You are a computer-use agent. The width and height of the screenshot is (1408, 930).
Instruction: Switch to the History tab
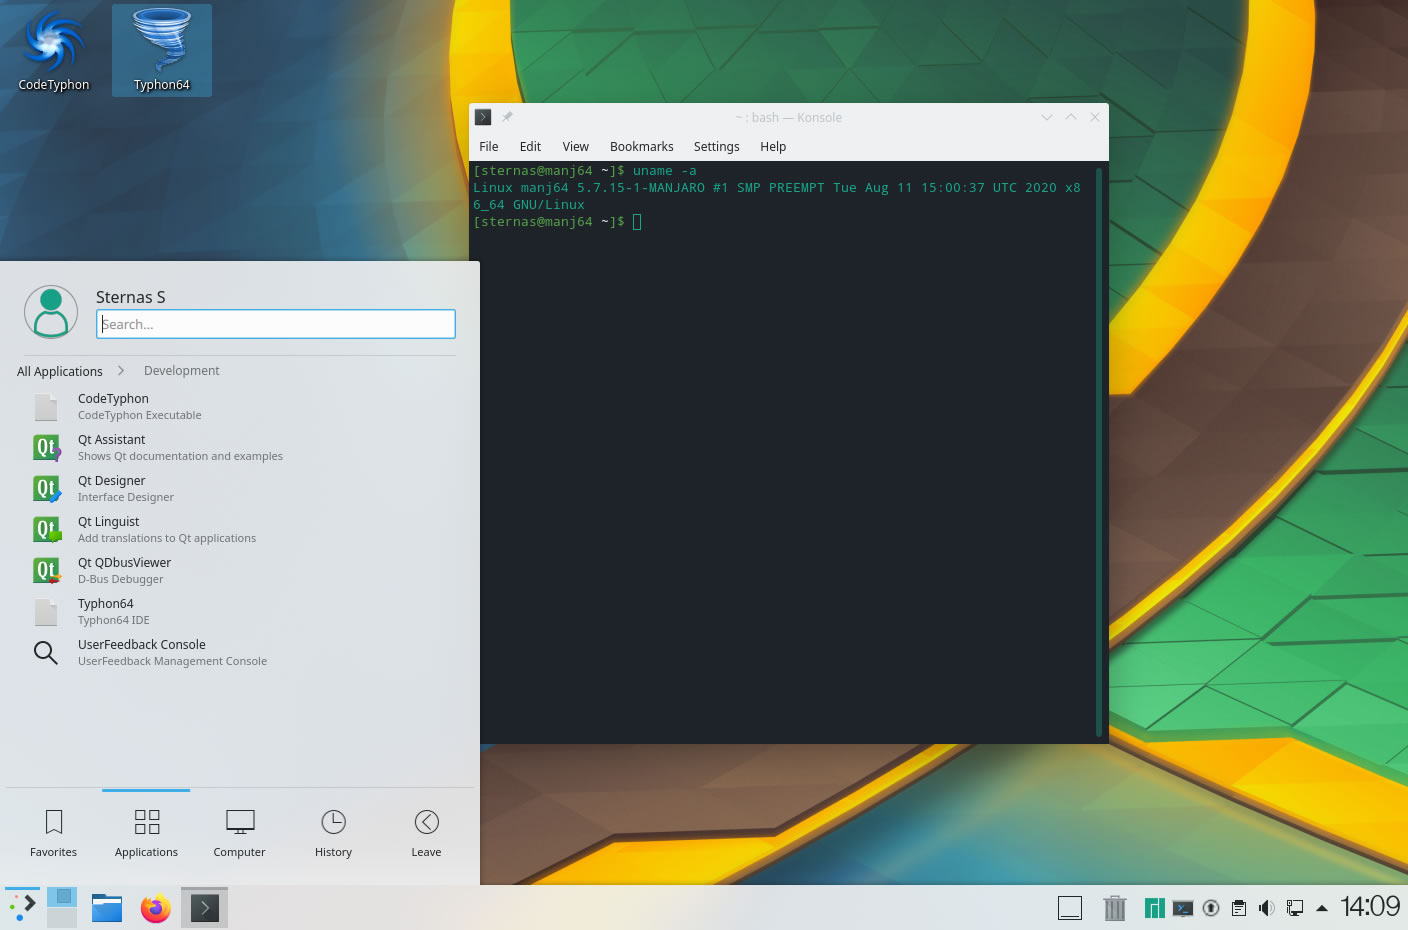(333, 833)
